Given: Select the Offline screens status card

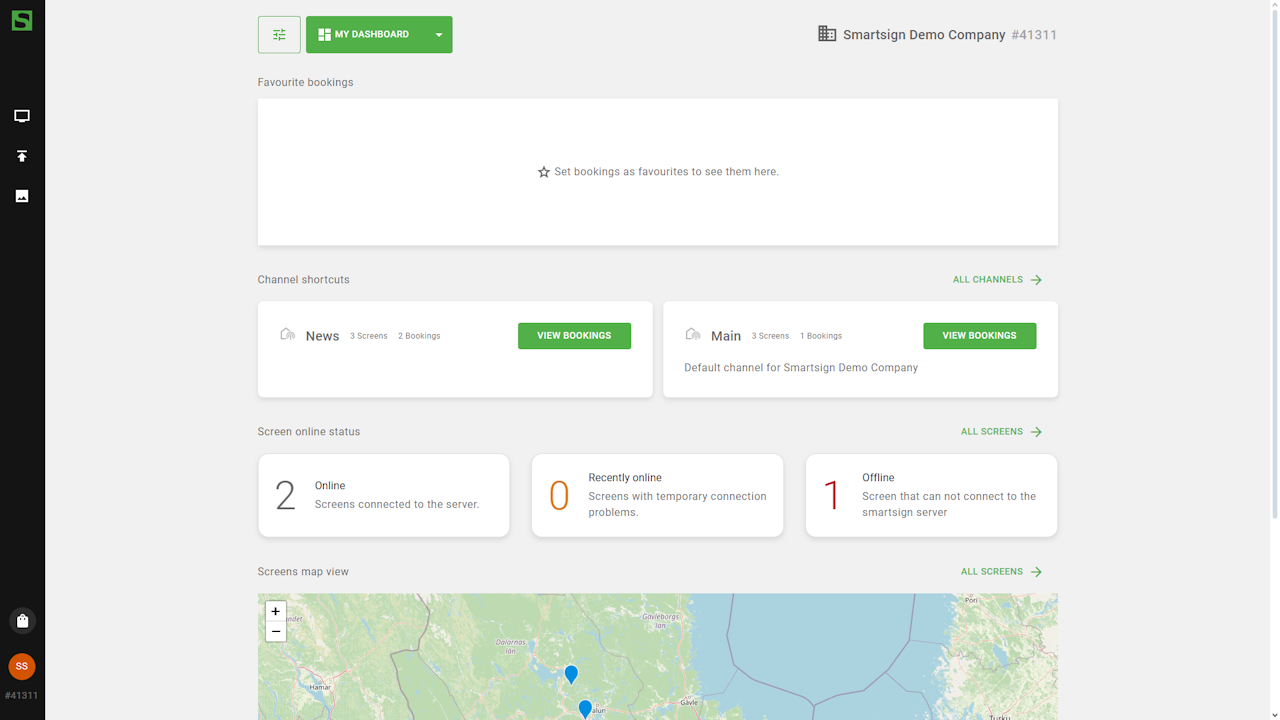Looking at the screenshot, I should (931, 496).
